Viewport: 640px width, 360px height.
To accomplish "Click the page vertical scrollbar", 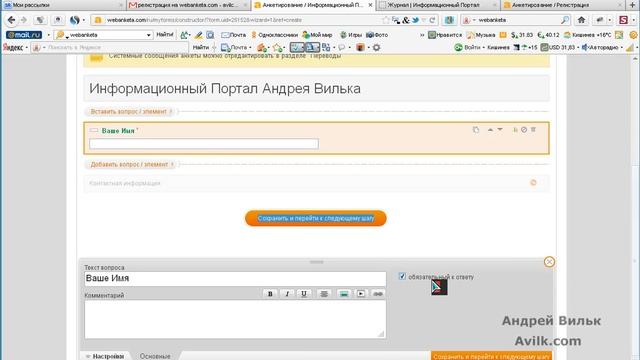I will pos(635,208).
